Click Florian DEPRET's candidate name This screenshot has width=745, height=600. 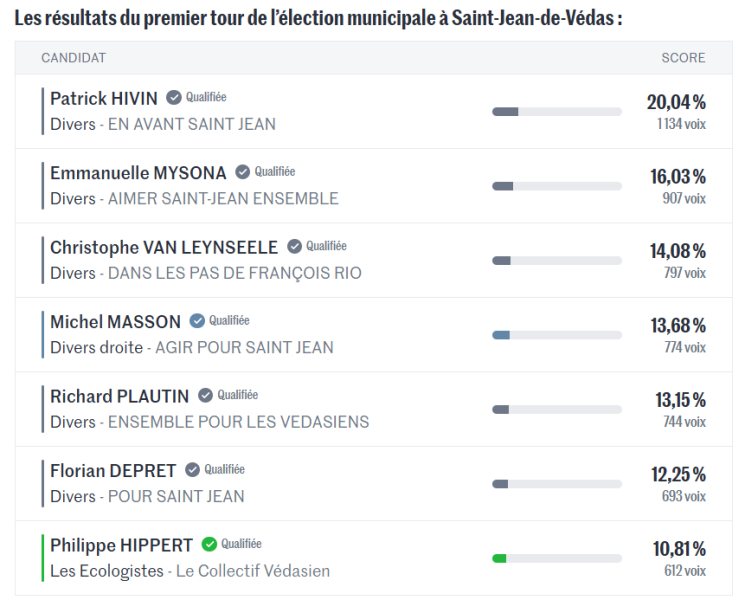coord(113,470)
